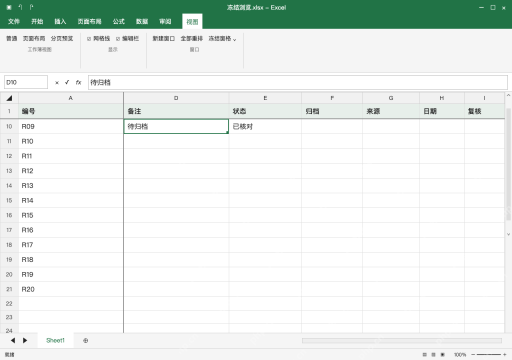The image size is (512, 360).
Task: Open the 页面布局 ribbon tab
Action: 89,22
